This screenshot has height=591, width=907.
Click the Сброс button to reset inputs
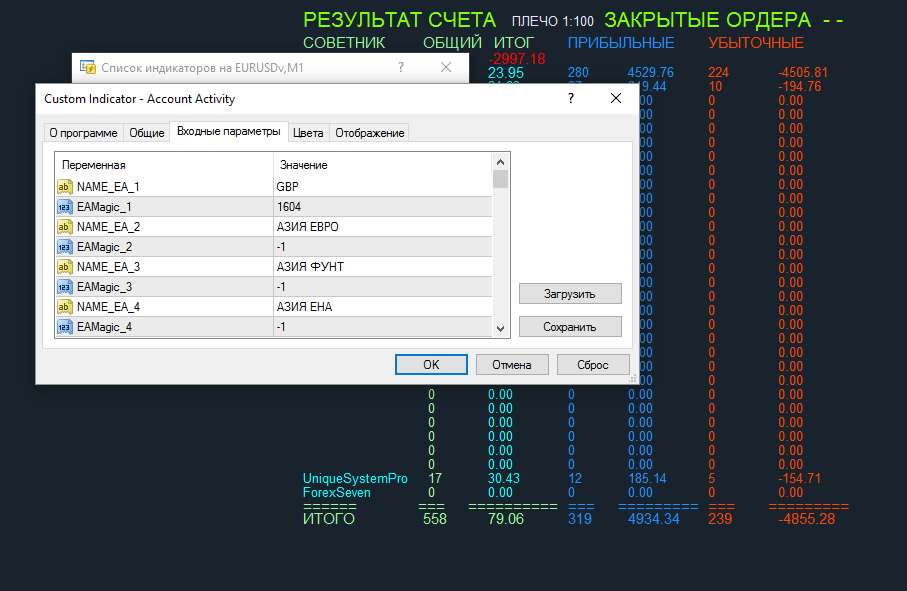(593, 365)
